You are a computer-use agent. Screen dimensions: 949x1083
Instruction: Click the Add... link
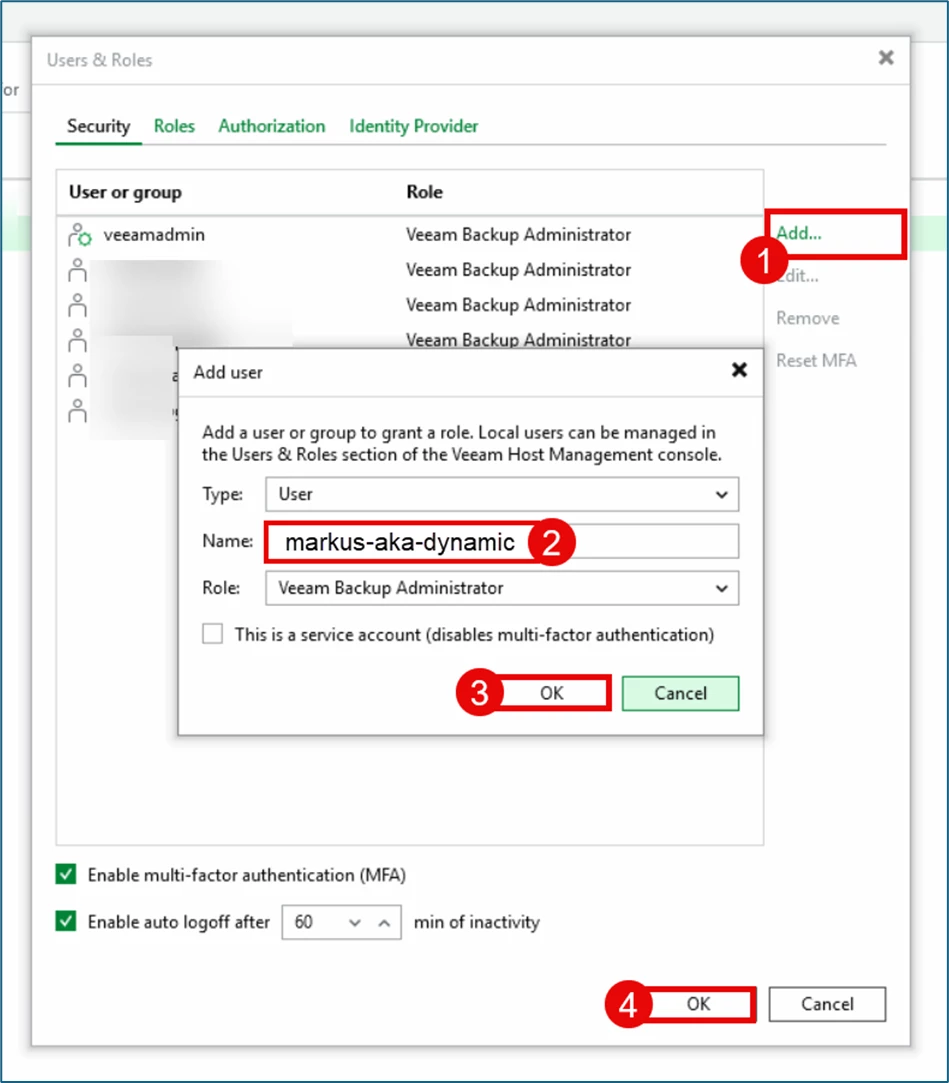coord(798,233)
